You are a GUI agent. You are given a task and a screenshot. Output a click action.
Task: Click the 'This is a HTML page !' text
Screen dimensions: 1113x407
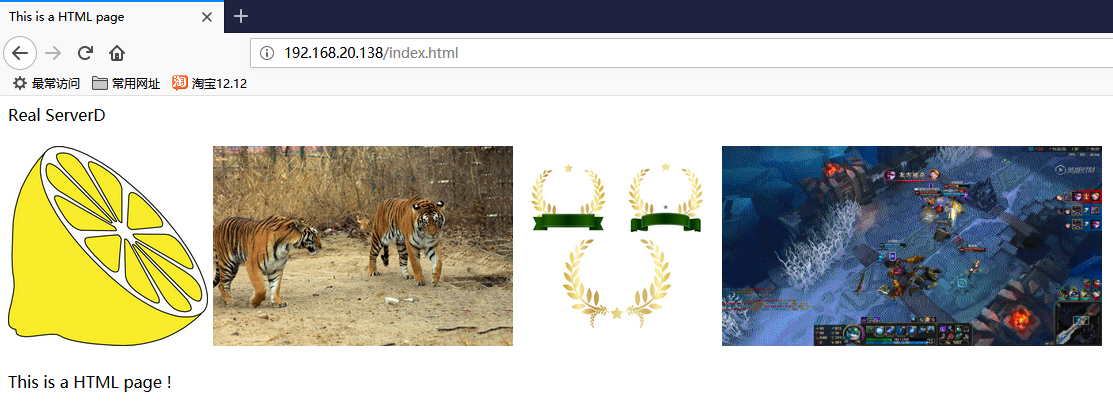pos(90,382)
